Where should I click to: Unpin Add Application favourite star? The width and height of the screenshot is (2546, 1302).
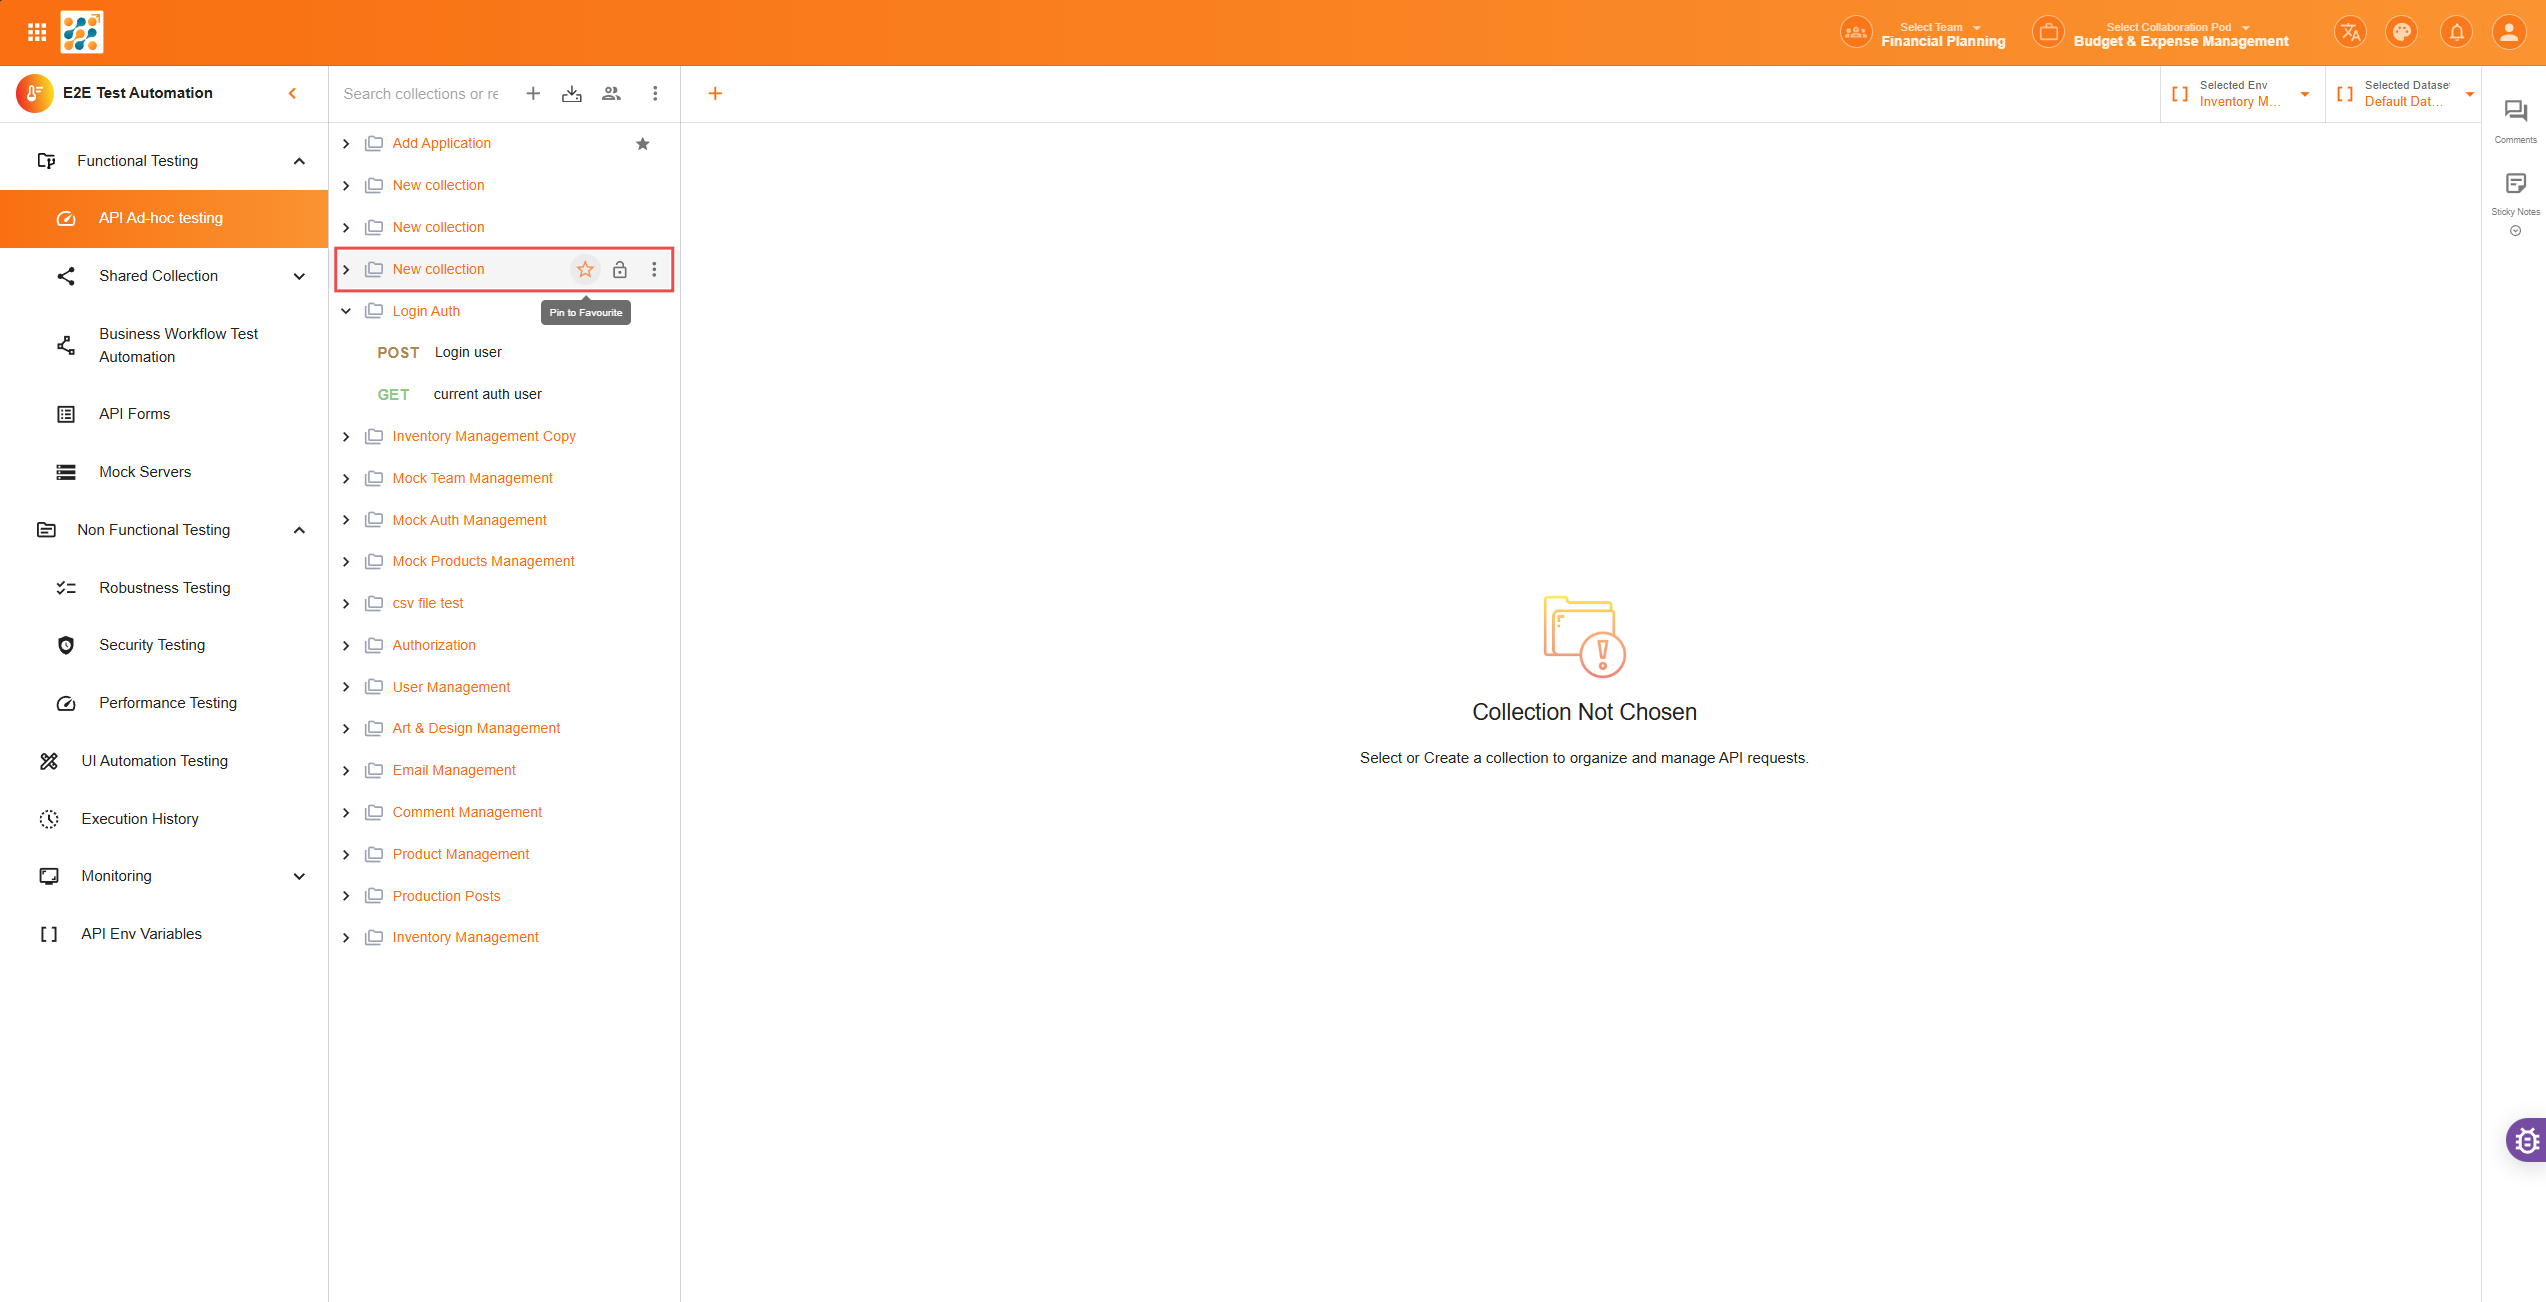click(x=643, y=144)
